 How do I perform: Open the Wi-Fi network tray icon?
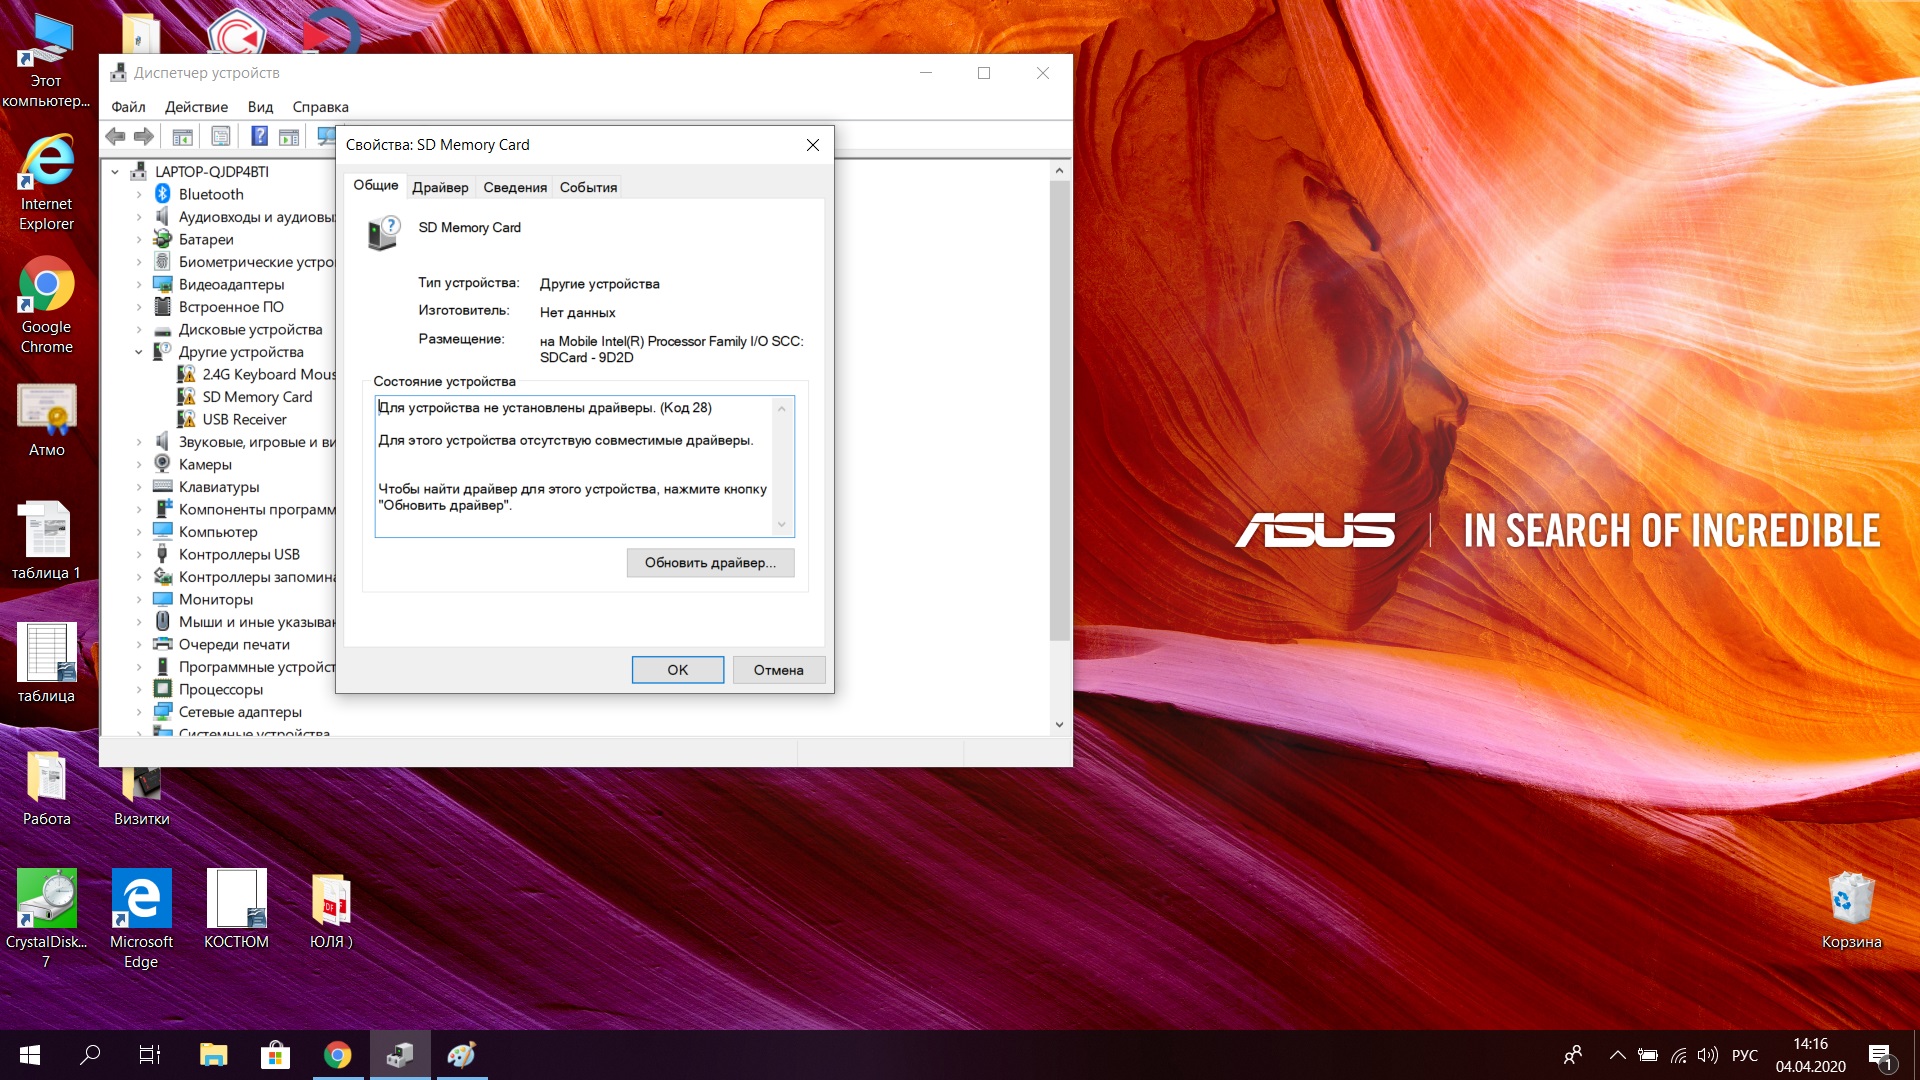tap(1679, 1055)
